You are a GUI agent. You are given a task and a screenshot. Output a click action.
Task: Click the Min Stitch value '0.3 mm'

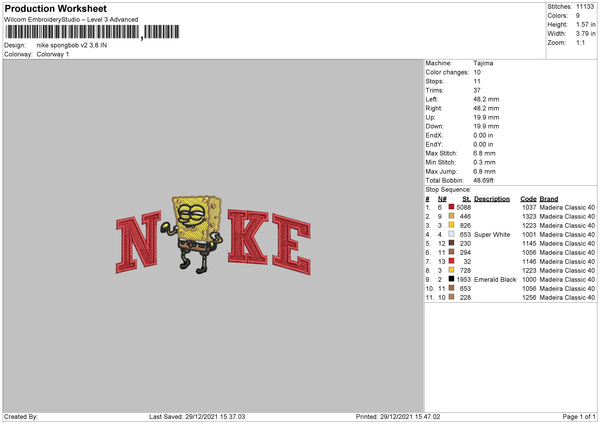[x=484, y=162]
